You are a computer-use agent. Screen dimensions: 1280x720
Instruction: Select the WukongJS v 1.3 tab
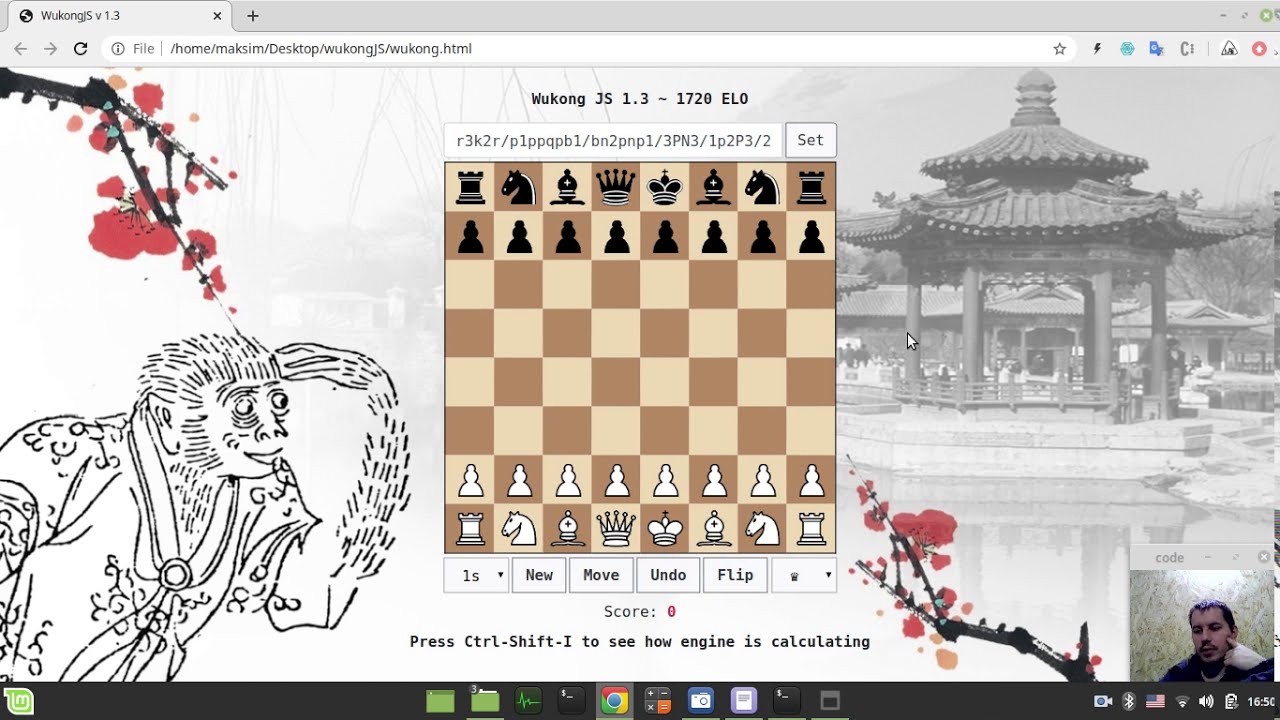click(x=120, y=16)
